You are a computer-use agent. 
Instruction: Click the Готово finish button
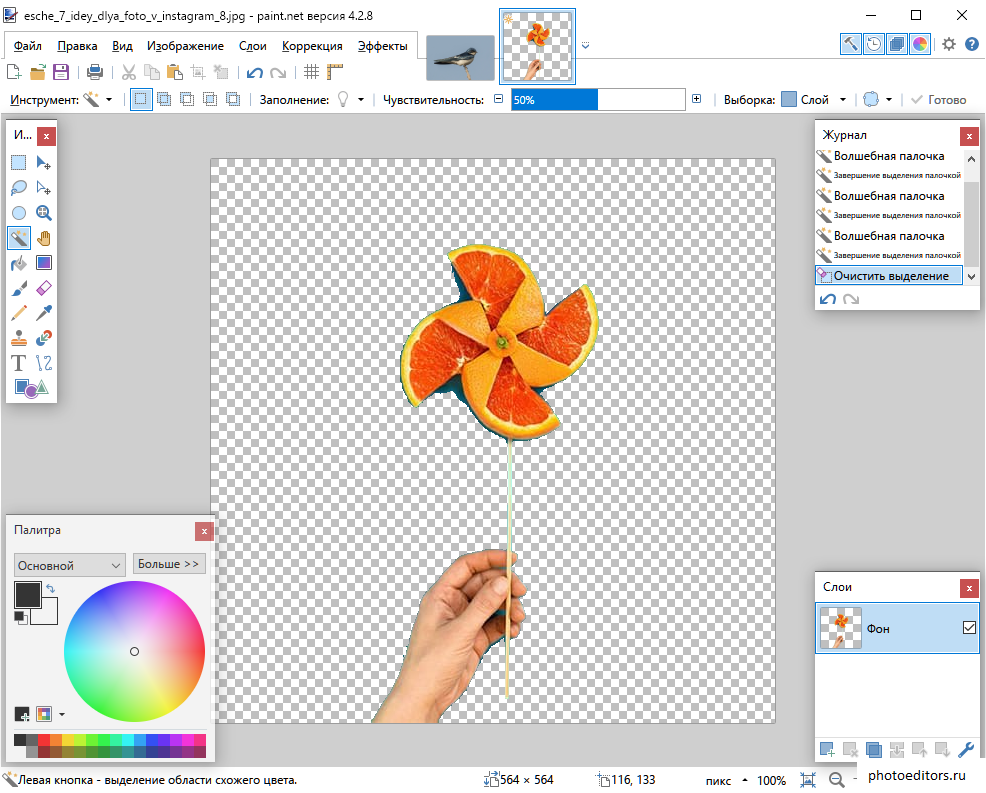point(938,99)
